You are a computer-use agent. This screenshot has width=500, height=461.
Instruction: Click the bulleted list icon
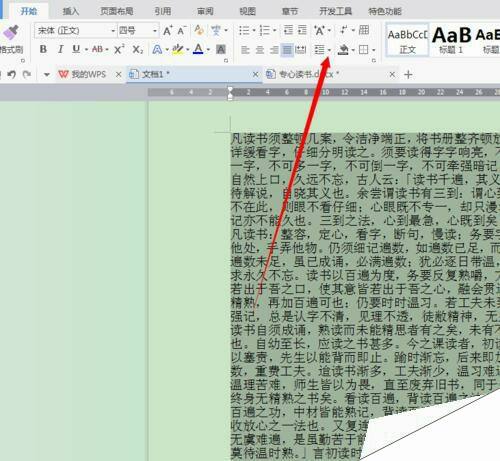[x=244, y=31]
